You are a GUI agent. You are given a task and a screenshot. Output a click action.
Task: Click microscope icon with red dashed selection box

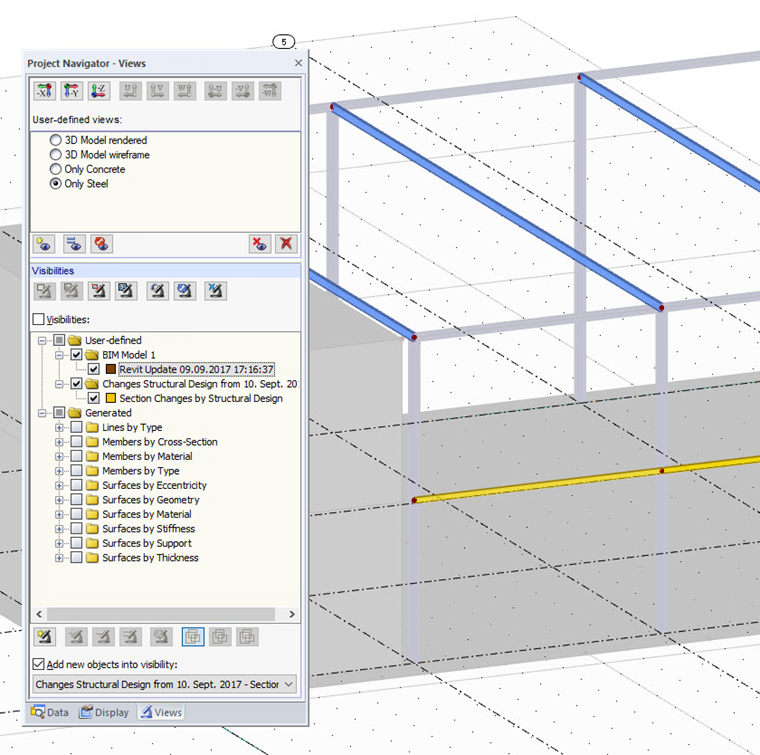[99, 291]
